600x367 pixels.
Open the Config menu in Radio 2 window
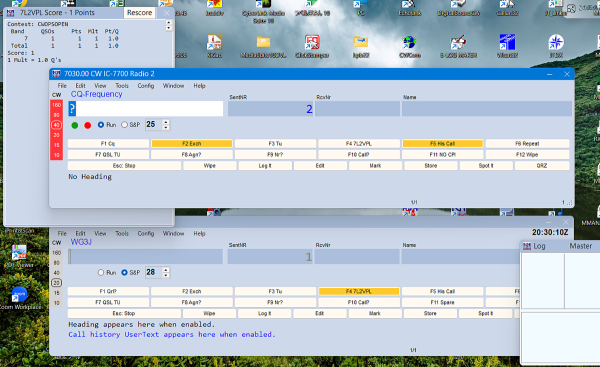[146, 86]
